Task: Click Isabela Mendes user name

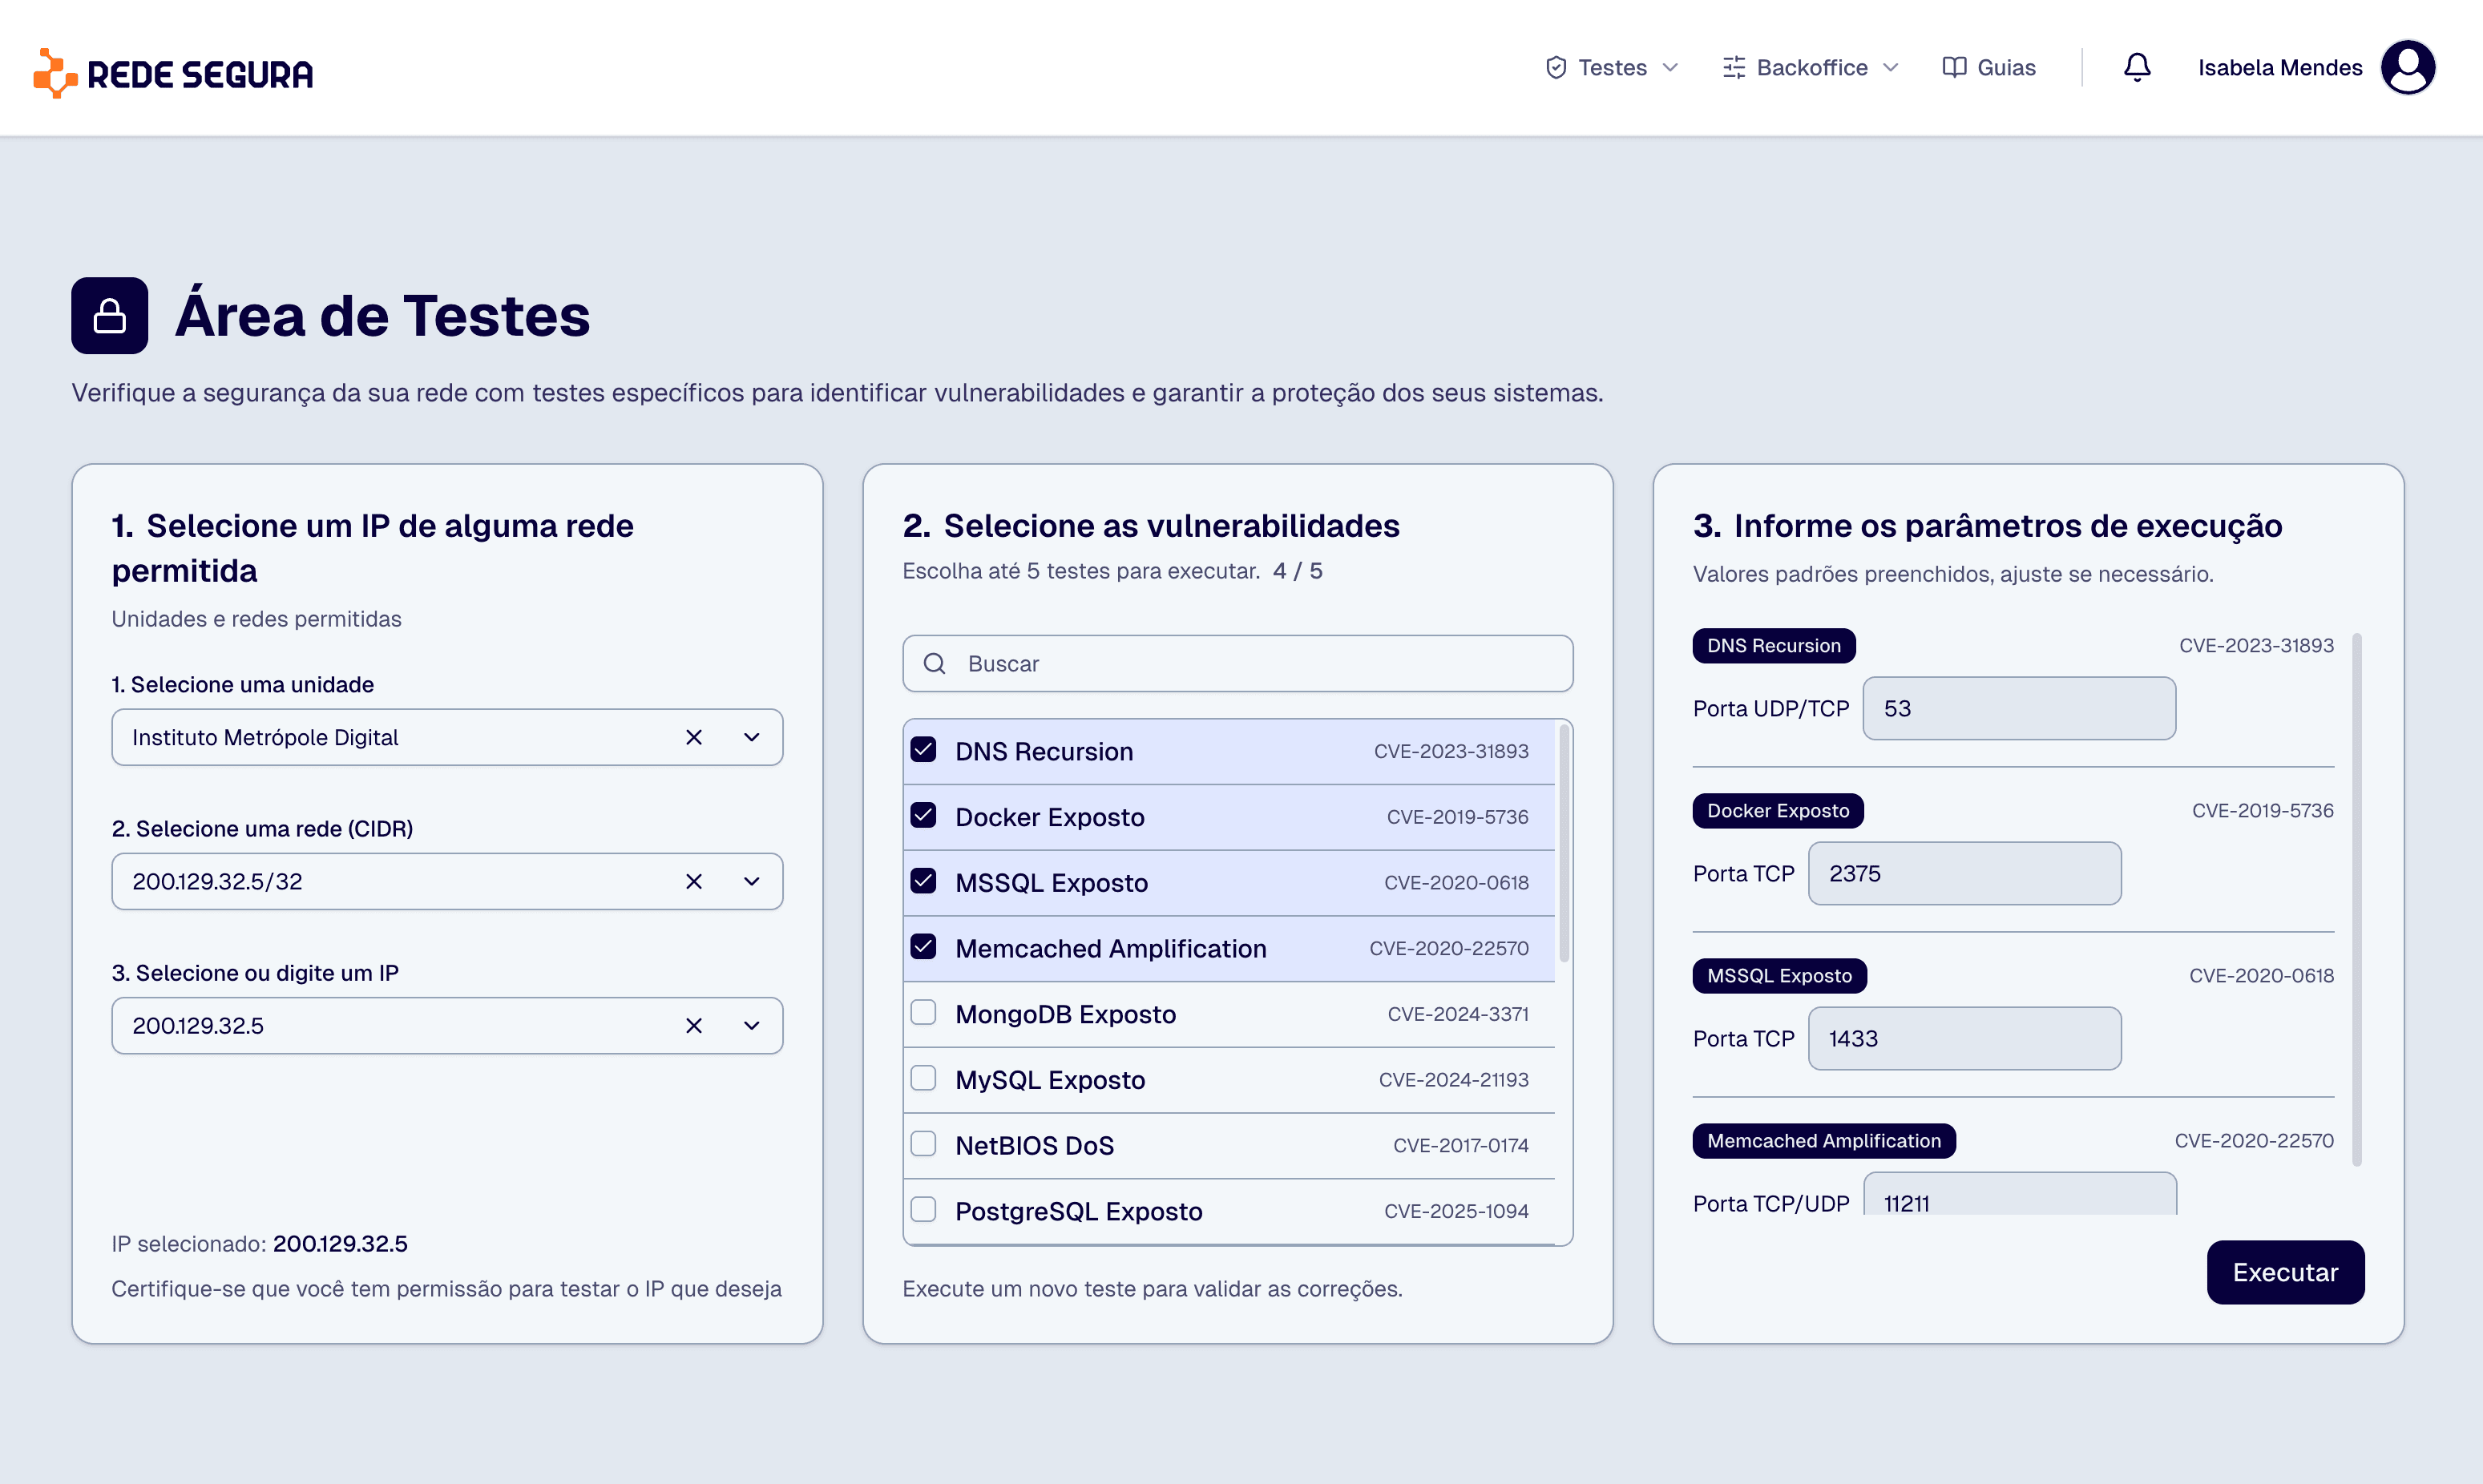Action: [x=2280, y=68]
